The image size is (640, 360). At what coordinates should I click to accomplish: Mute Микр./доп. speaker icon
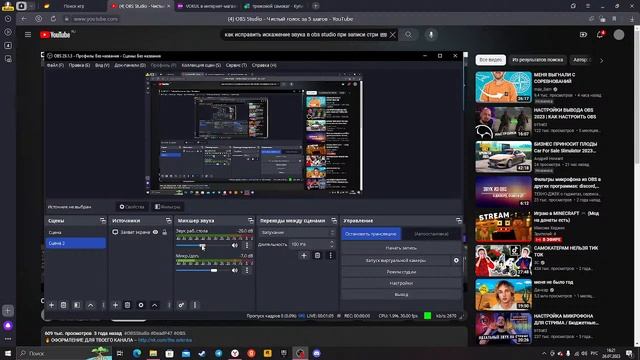[x=235, y=270]
